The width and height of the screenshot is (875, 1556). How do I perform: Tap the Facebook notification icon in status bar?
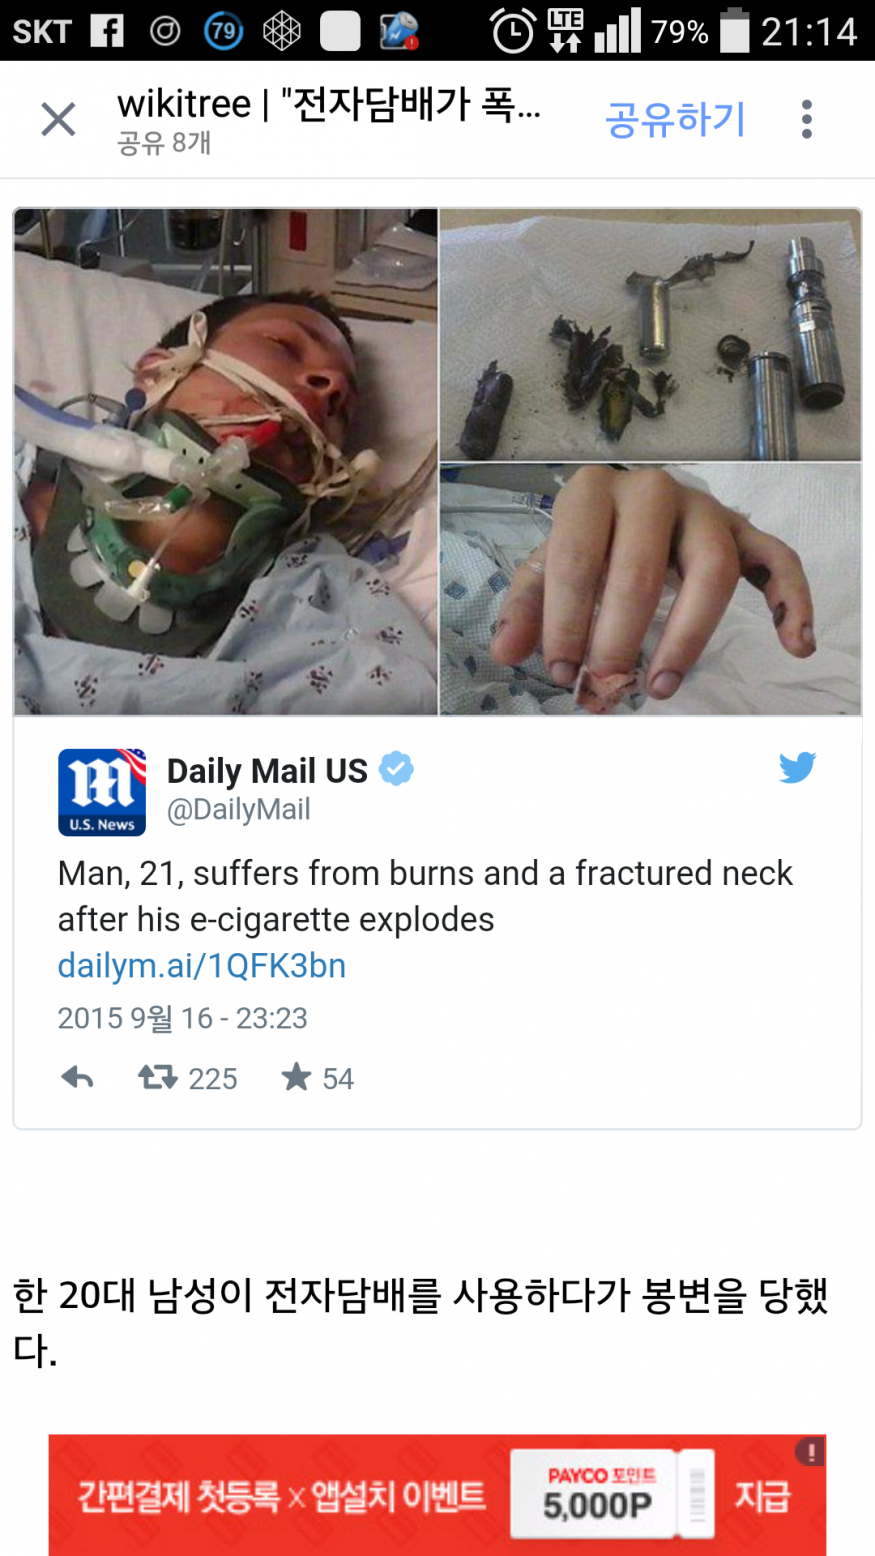(x=107, y=31)
